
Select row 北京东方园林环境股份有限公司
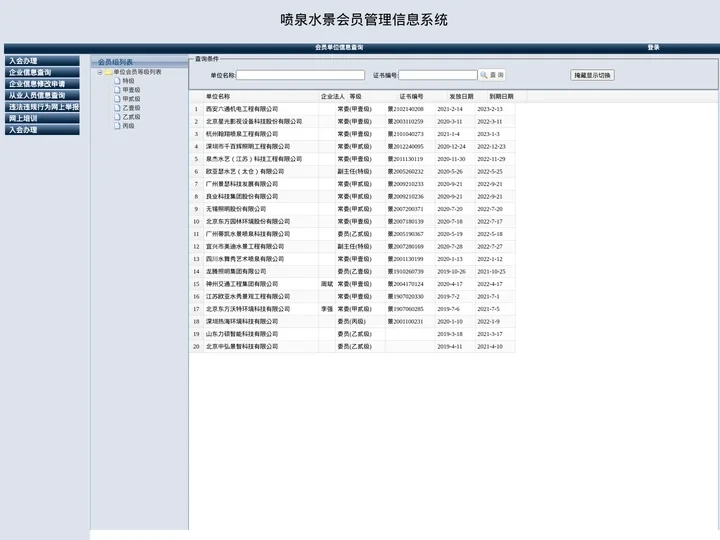352,221
